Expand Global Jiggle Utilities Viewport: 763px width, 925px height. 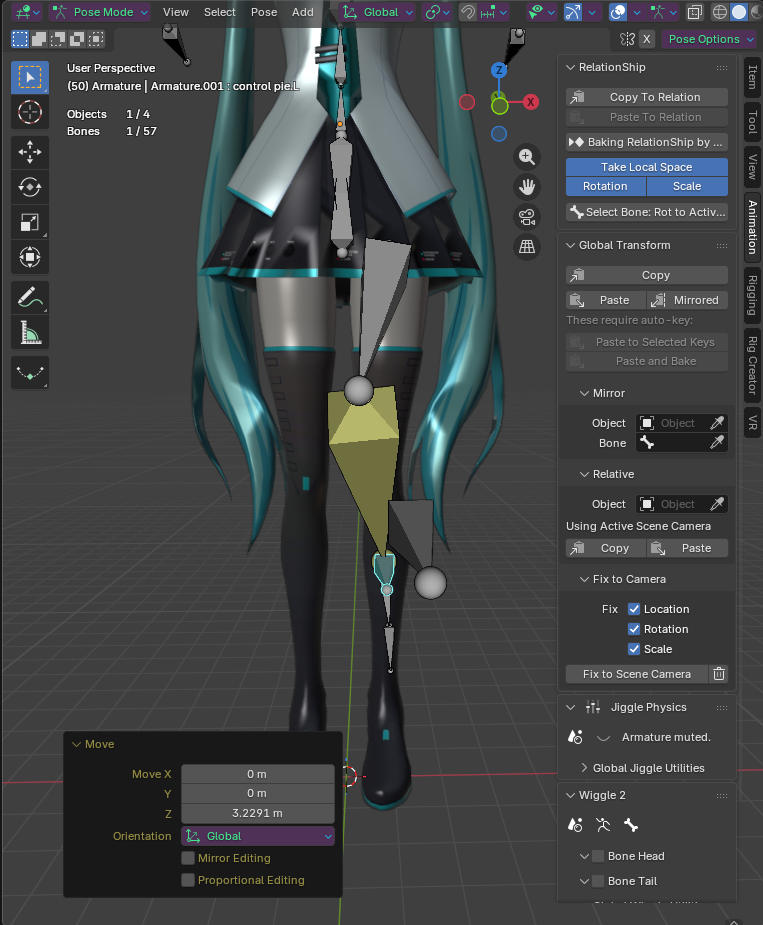click(x=584, y=768)
